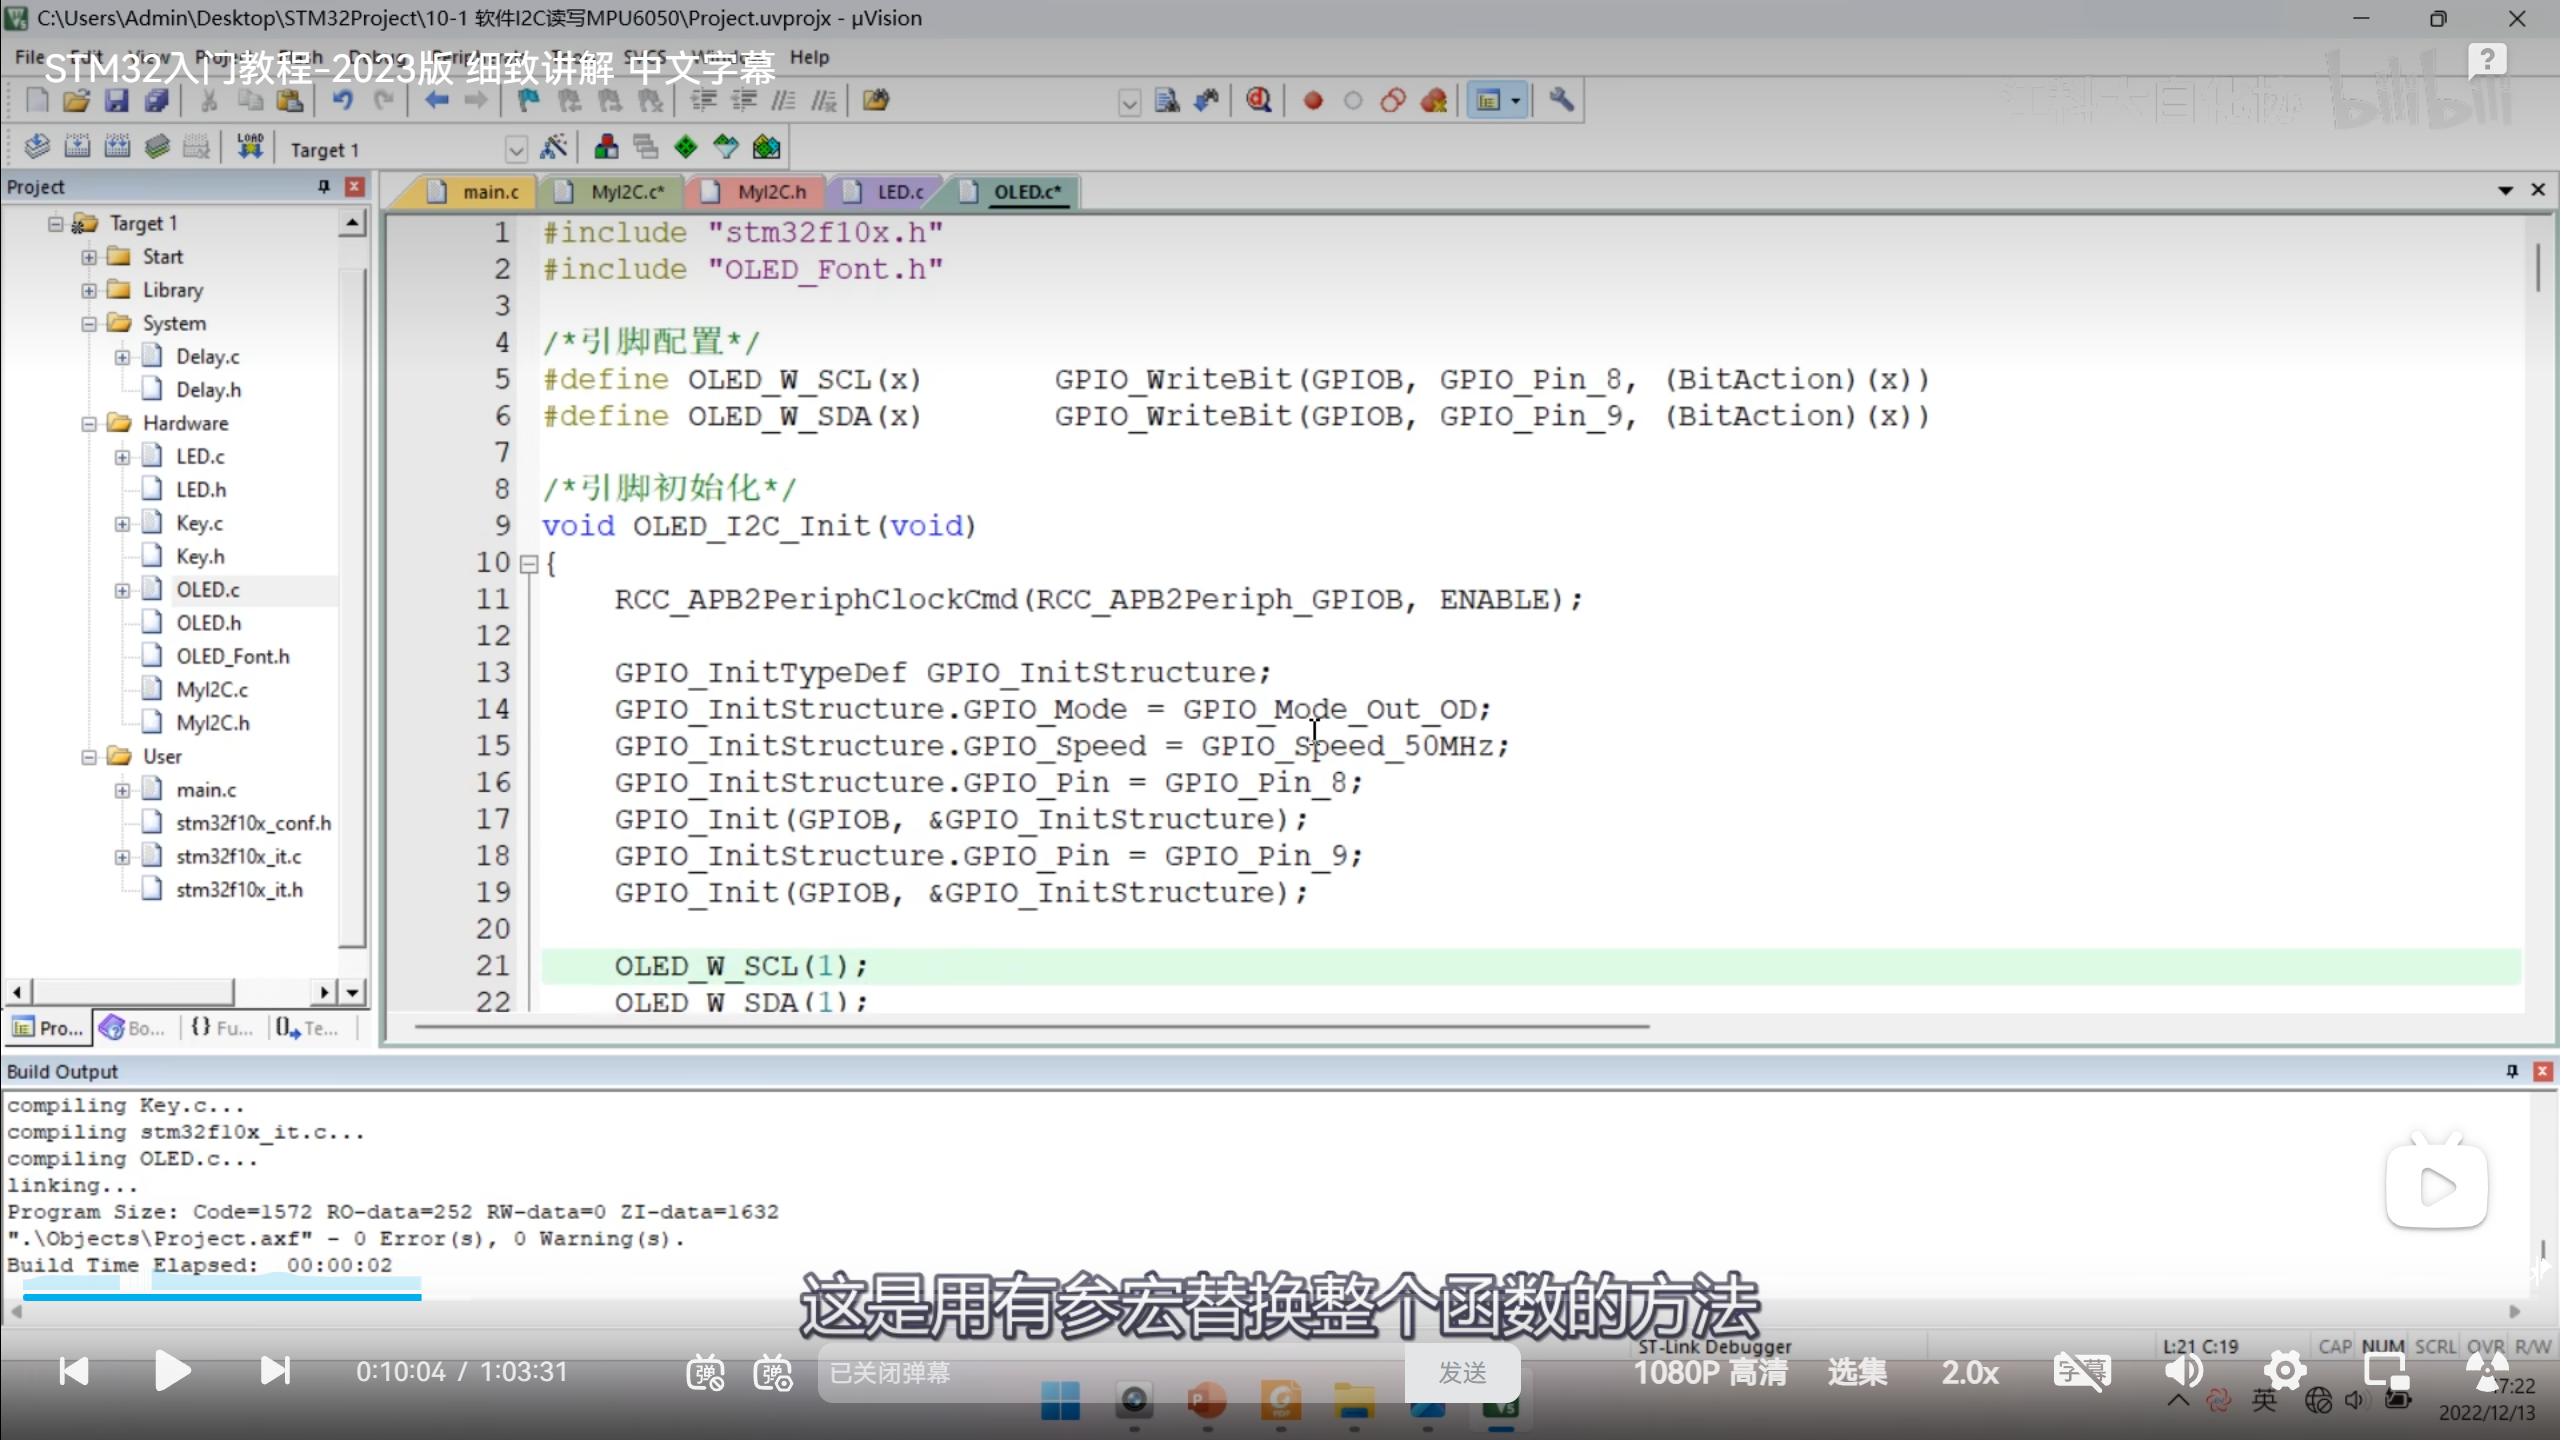This screenshot has height=1440, width=2560.
Task: Toggle danmaku switch in player bar
Action: click(x=705, y=1373)
